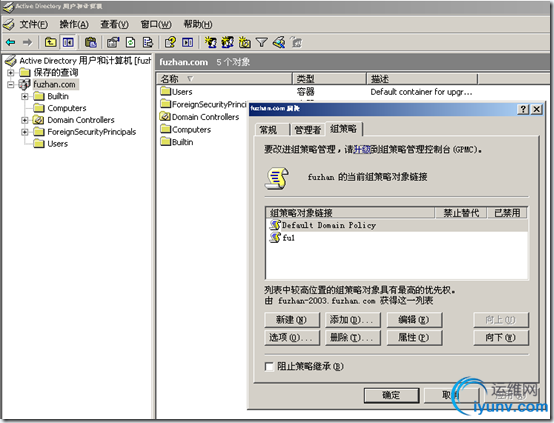Click the 升级 link to GPMC
The width and height of the screenshot is (554, 423).
(362, 149)
